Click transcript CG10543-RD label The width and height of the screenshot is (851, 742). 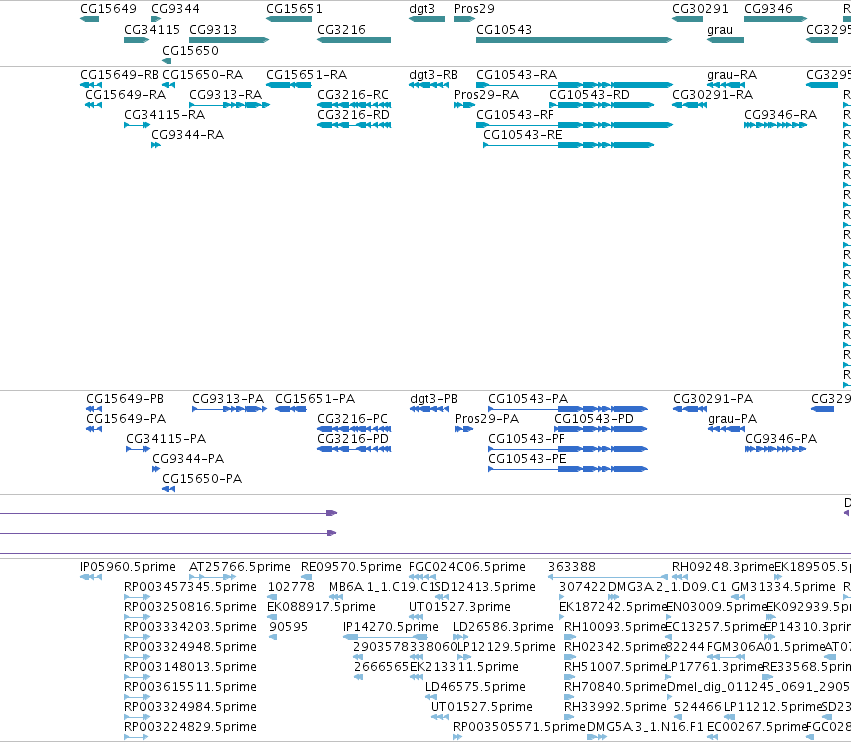click(x=589, y=95)
